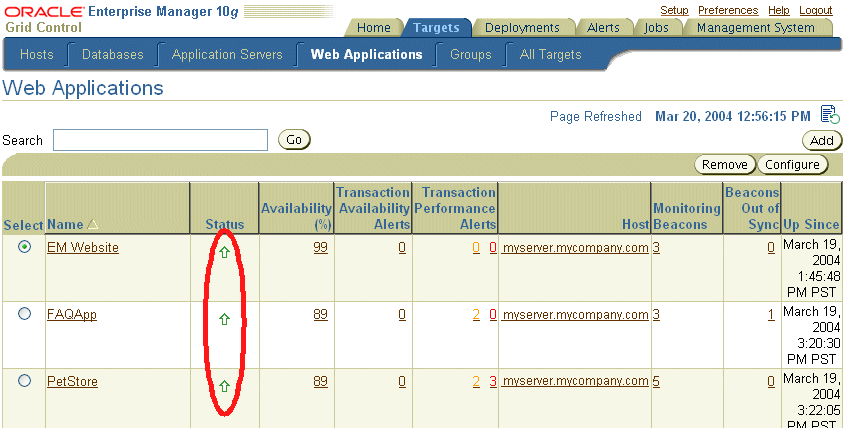
Task: Click the Transaction Performance Alerts header
Action: [x=455, y=209]
